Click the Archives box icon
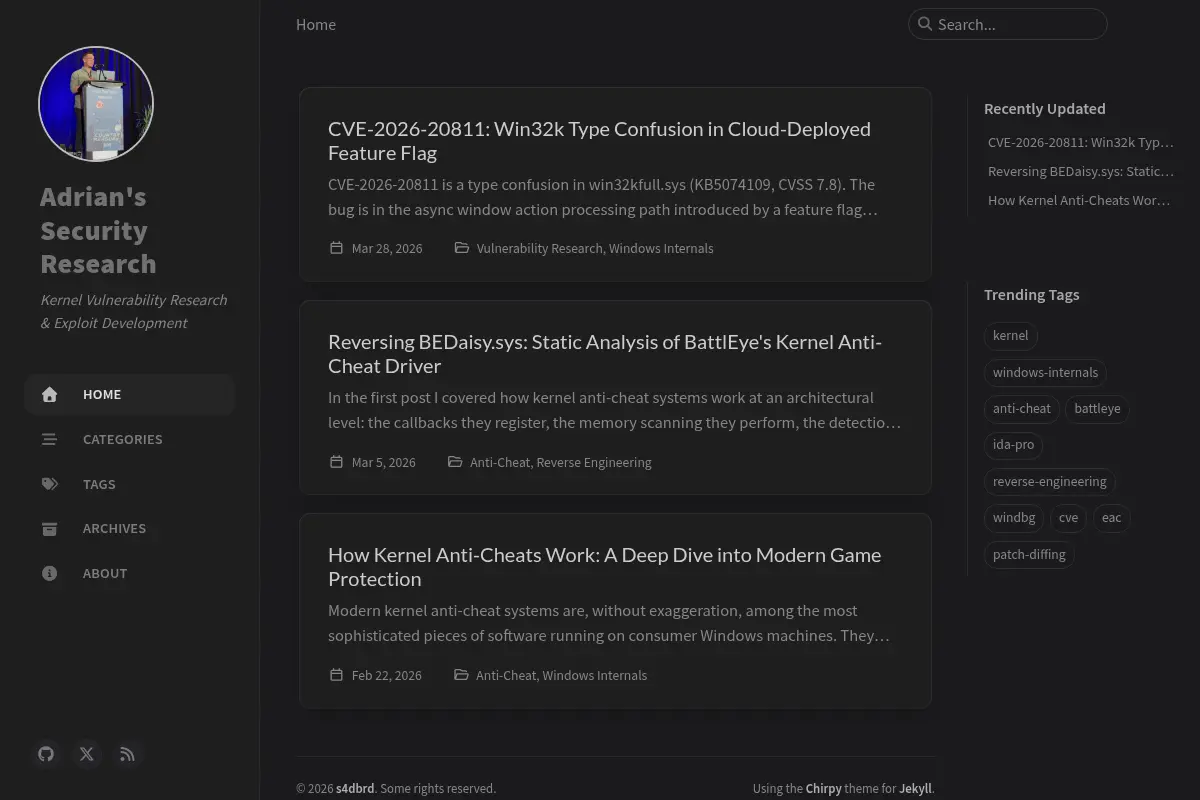Image resolution: width=1200 pixels, height=800 pixels. pos(49,528)
